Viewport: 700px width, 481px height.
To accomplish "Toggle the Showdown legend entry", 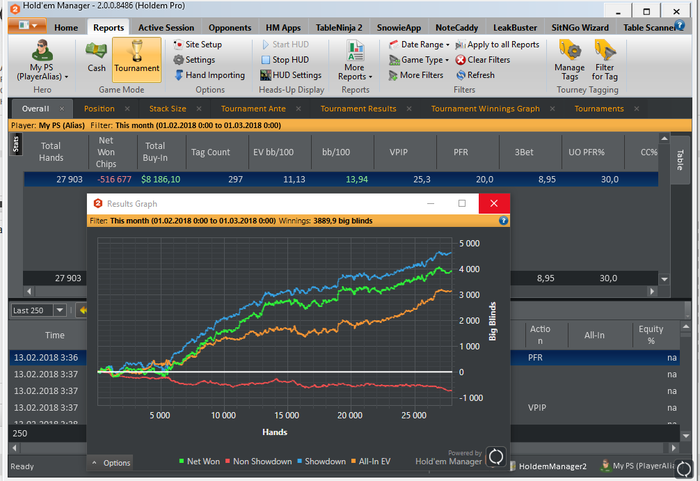I will [x=321, y=461].
